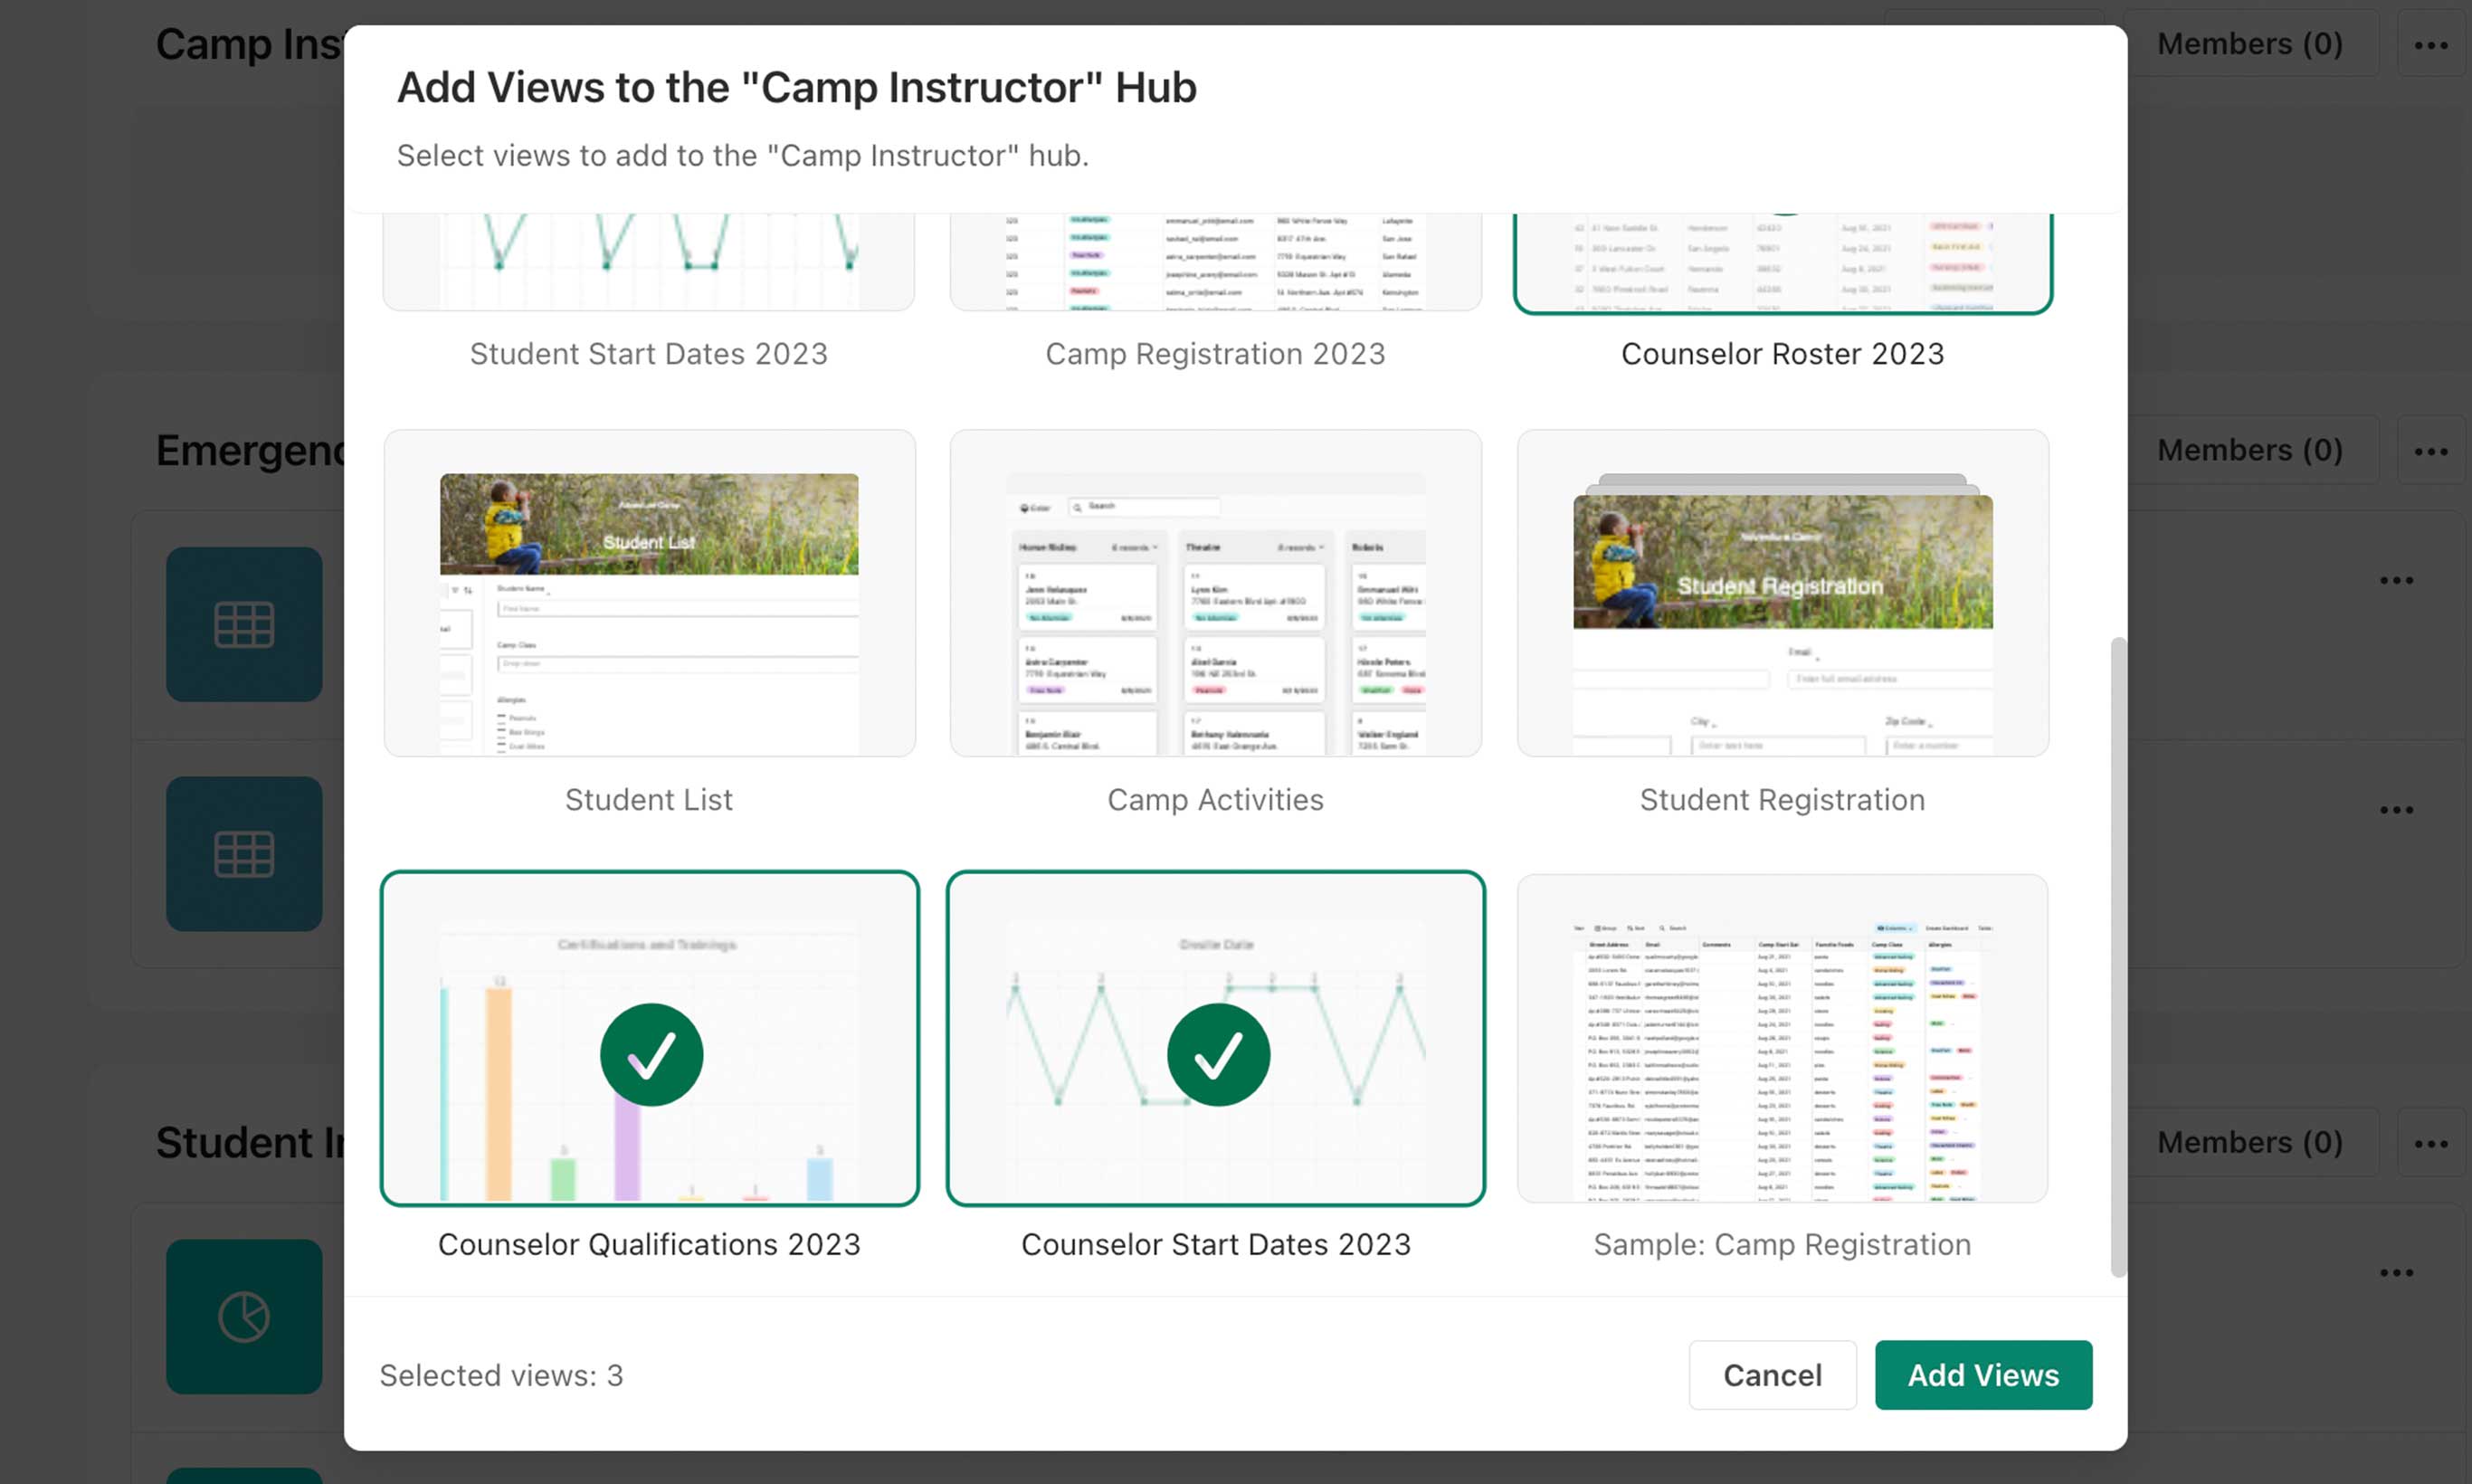Open Members for the Student Instructors section
Image resolution: width=2472 pixels, height=1484 pixels.
[2250, 1142]
